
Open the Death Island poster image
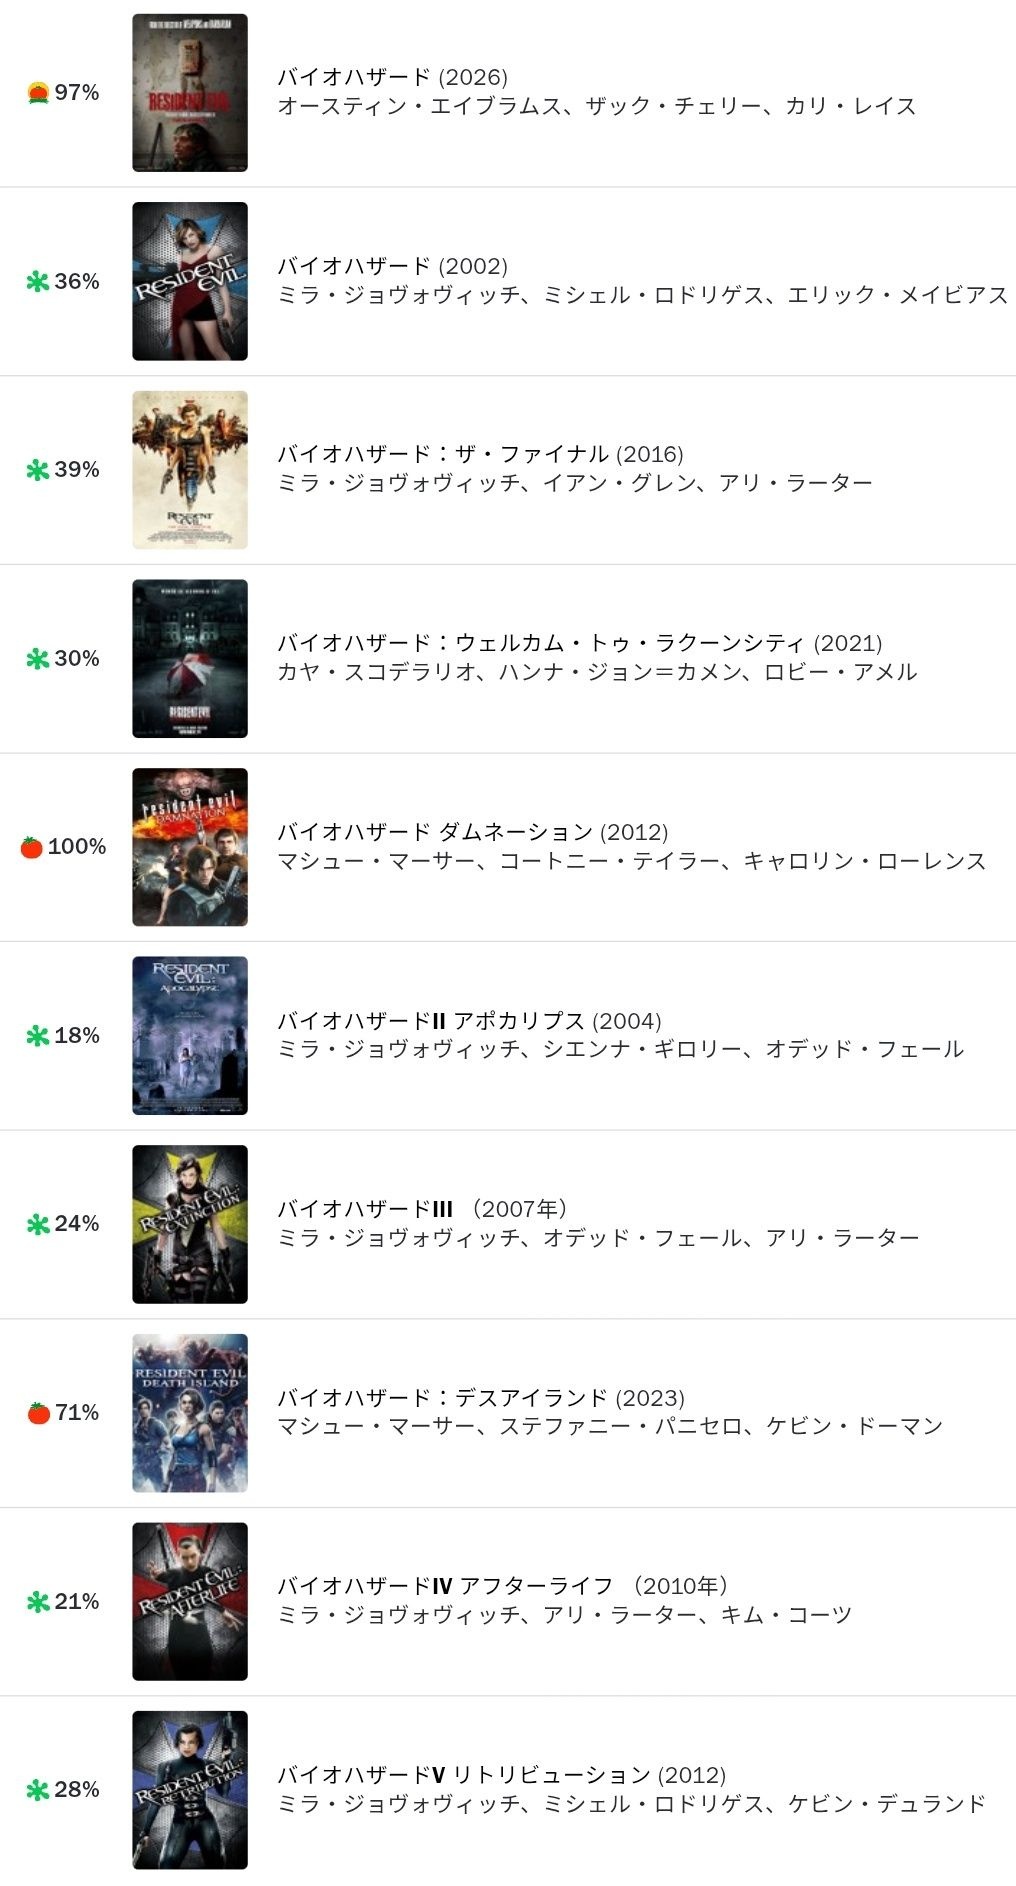(x=190, y=1413)
